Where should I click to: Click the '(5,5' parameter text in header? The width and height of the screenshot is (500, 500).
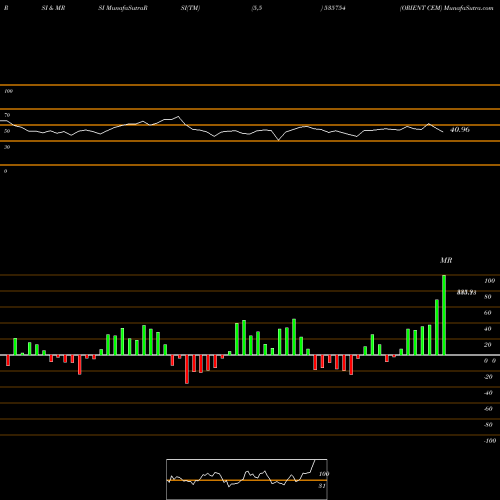coord(257,8)
